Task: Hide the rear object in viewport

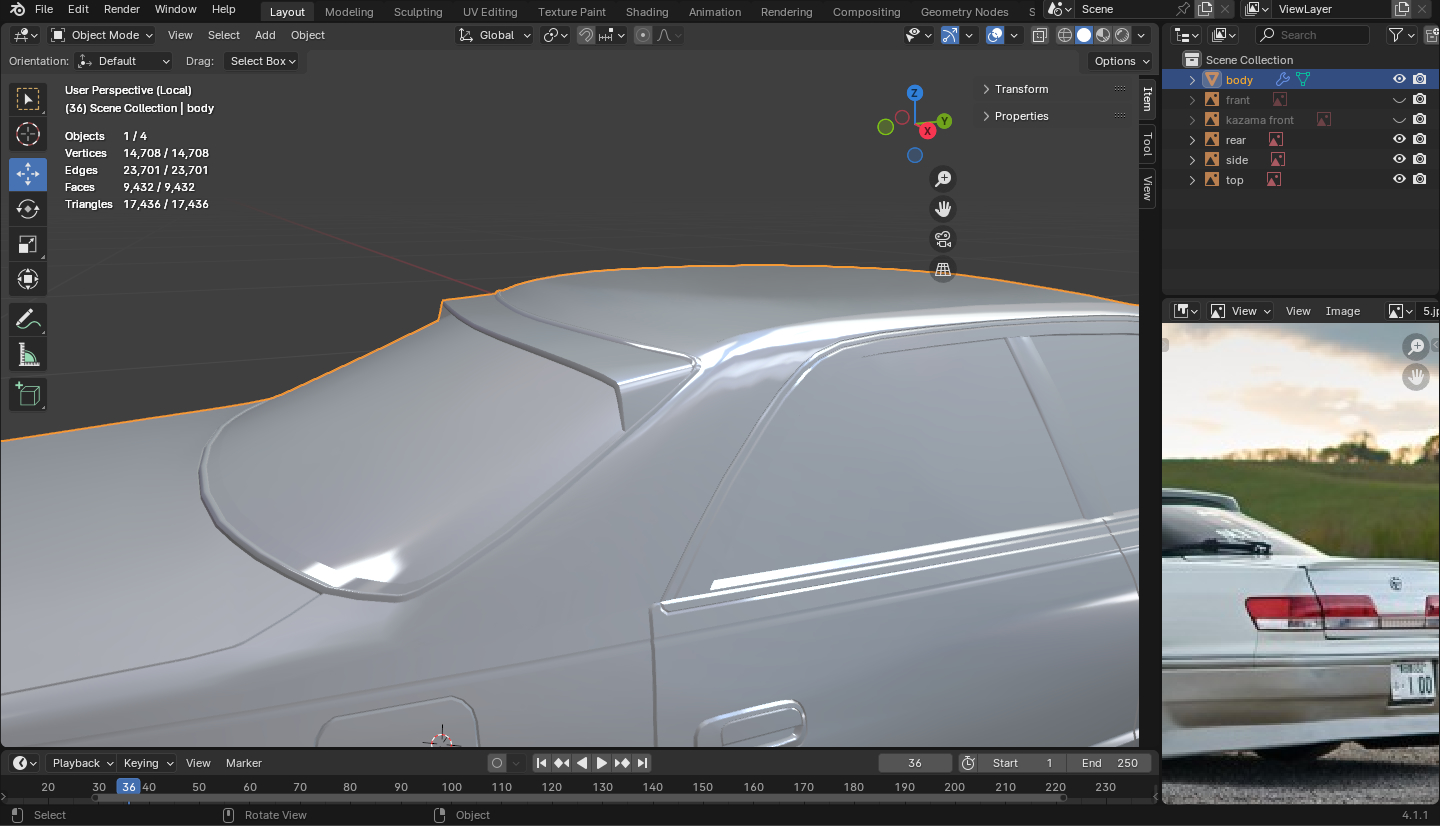Action: tap(1400, 140)
